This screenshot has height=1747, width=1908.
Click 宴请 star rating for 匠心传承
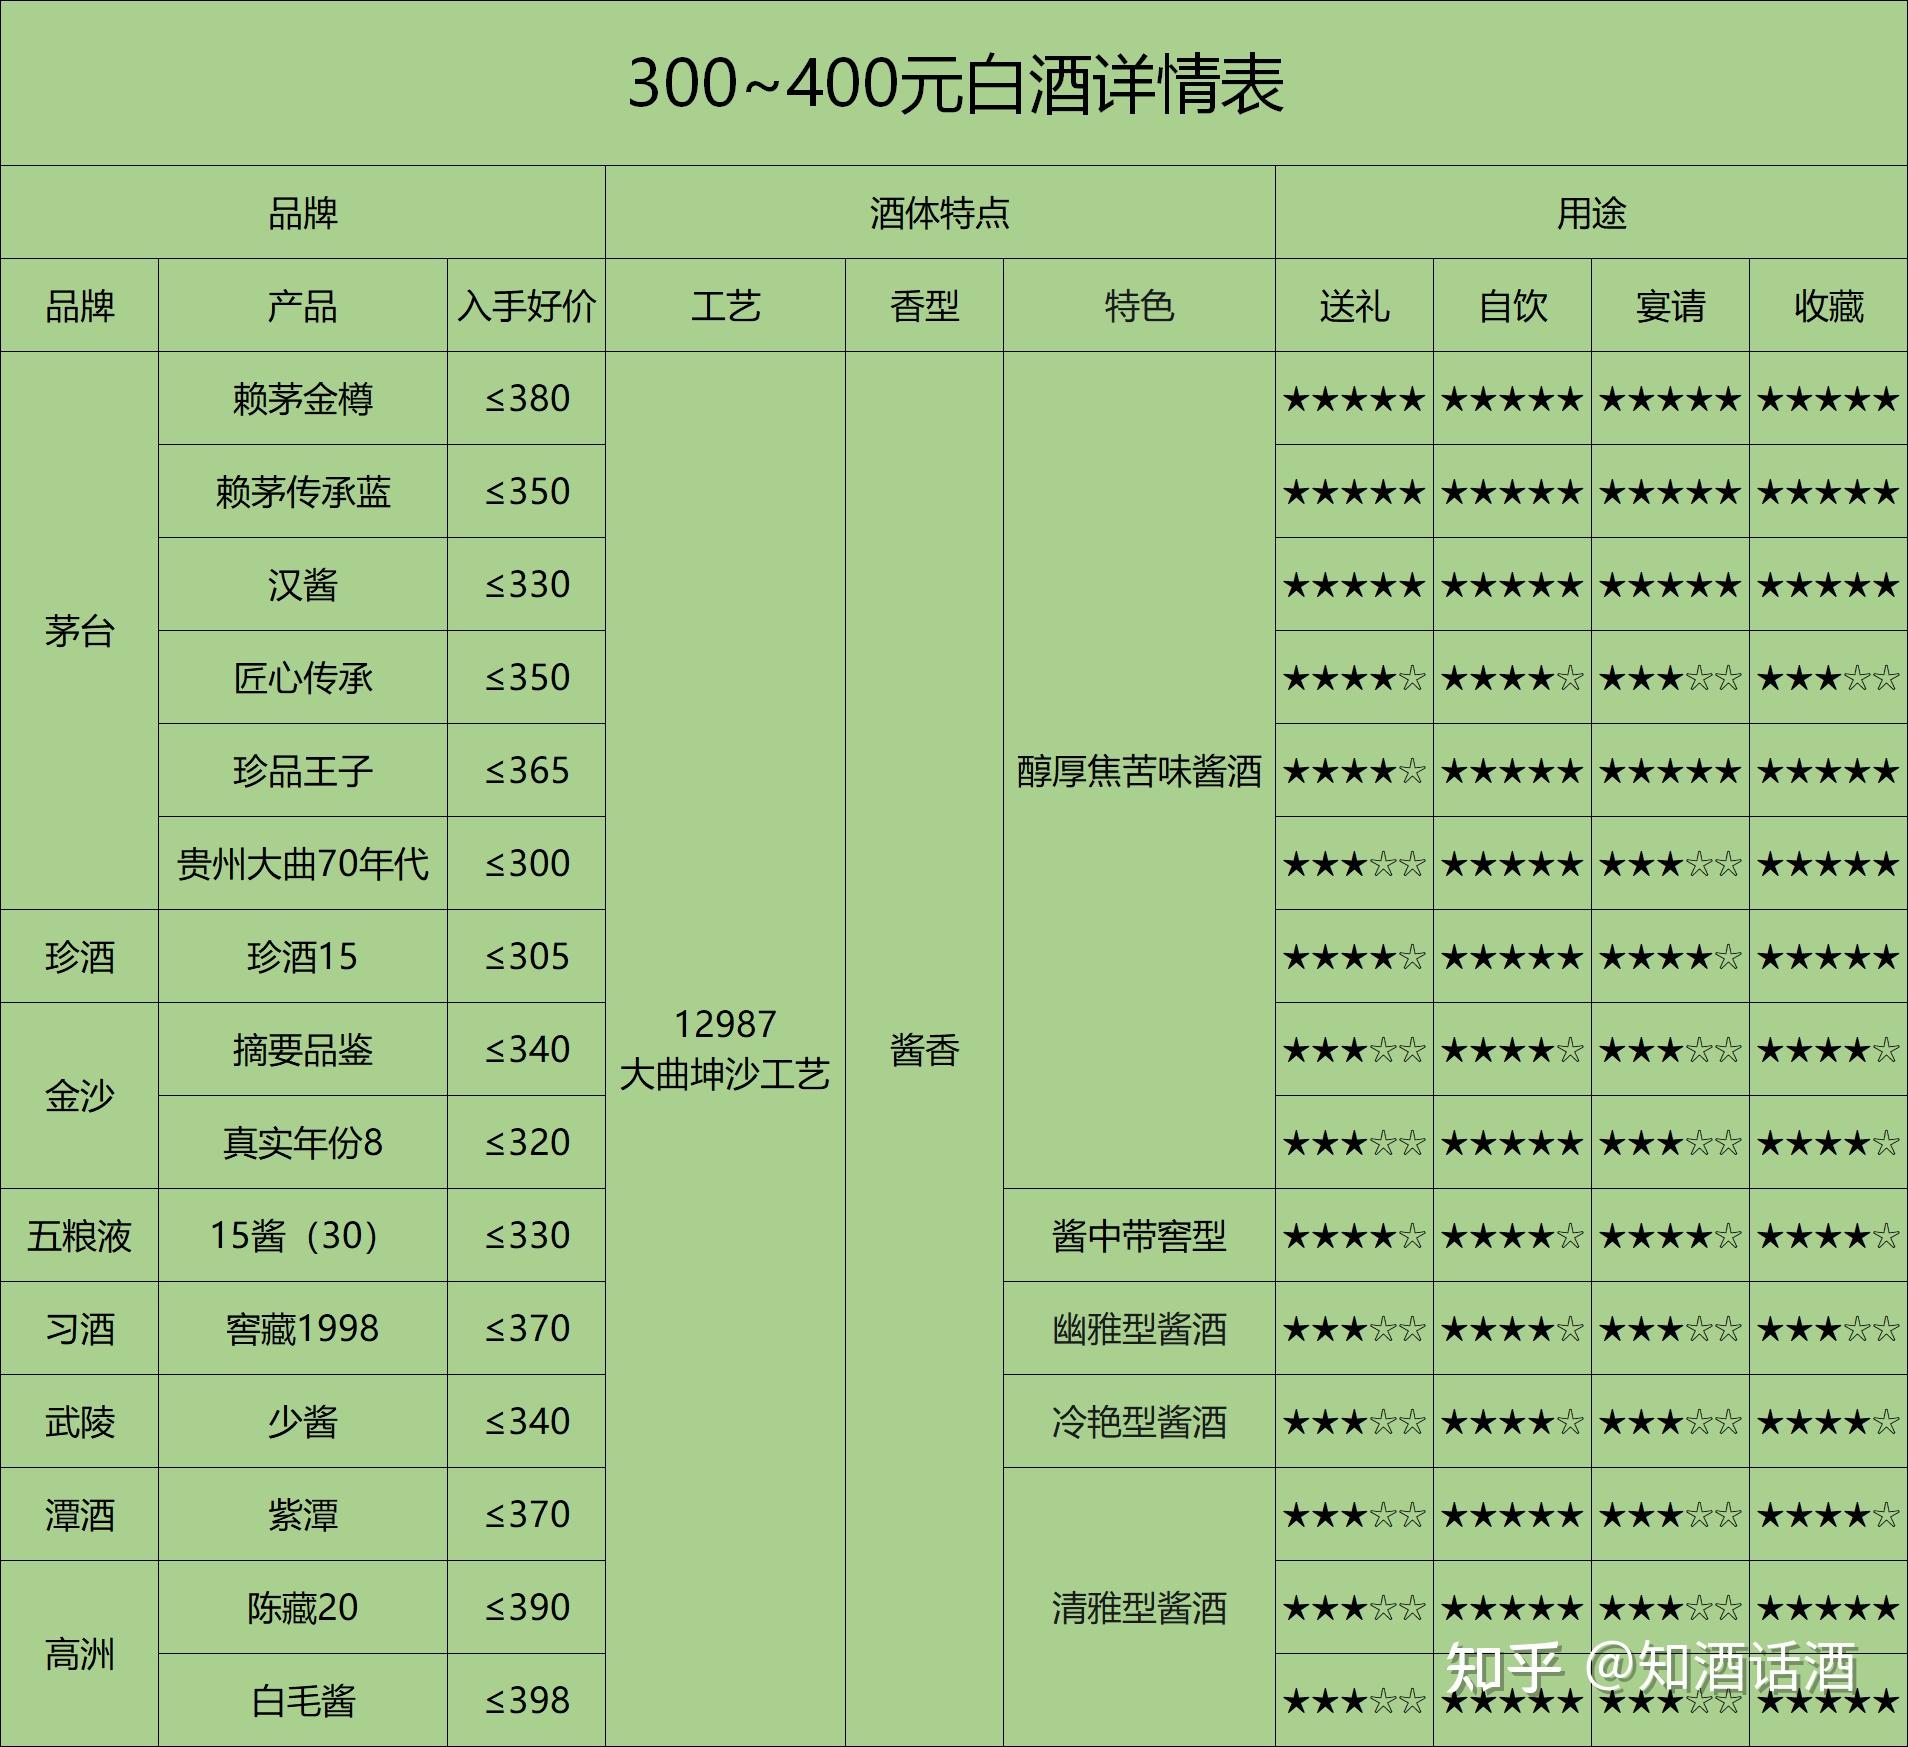(1670, 678)
